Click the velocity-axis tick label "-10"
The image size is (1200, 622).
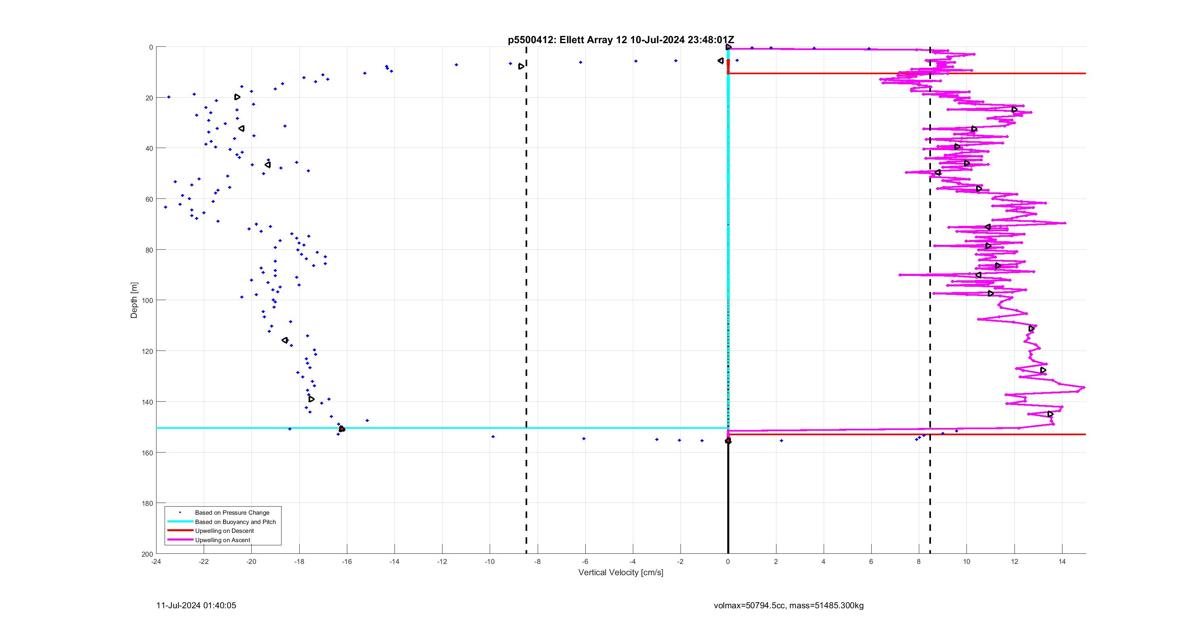490,563
